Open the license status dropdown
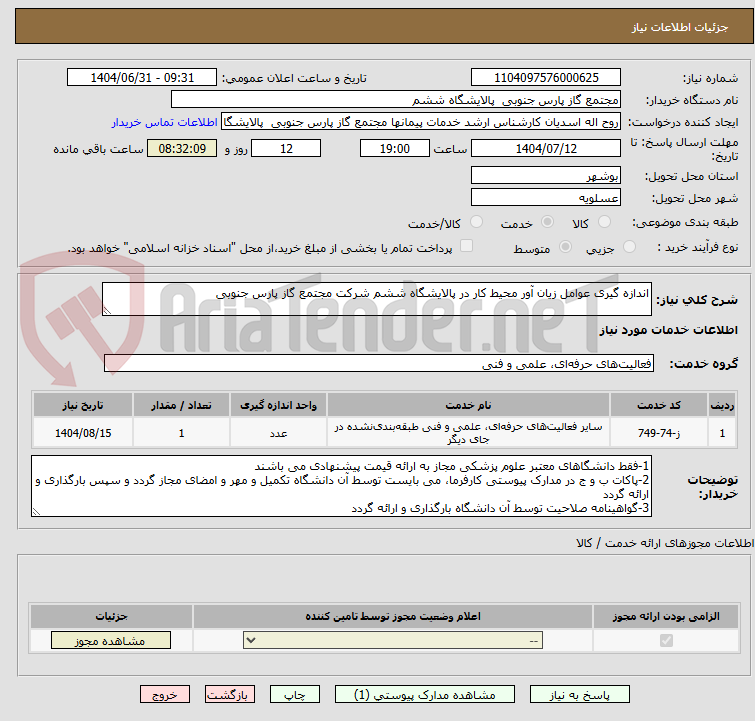The image size is (755, 721). tap(393, 641)
